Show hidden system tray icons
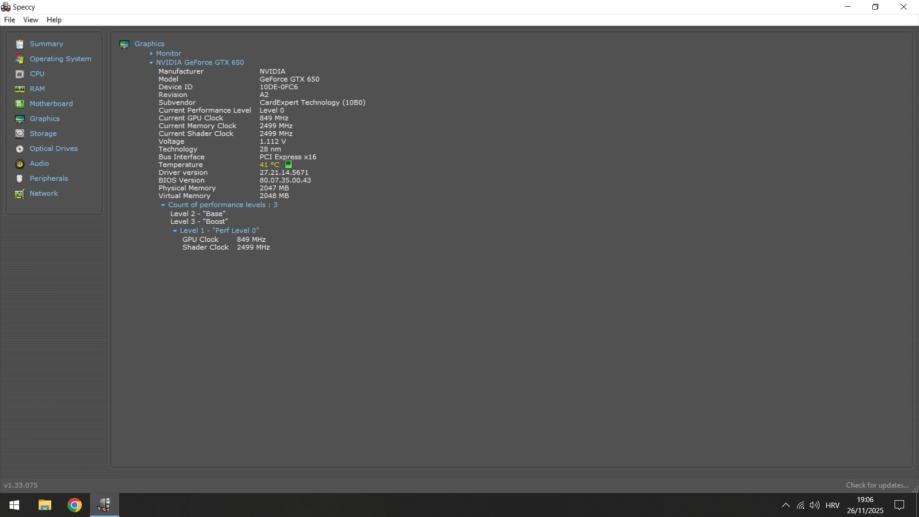 (x=785, y=505)
